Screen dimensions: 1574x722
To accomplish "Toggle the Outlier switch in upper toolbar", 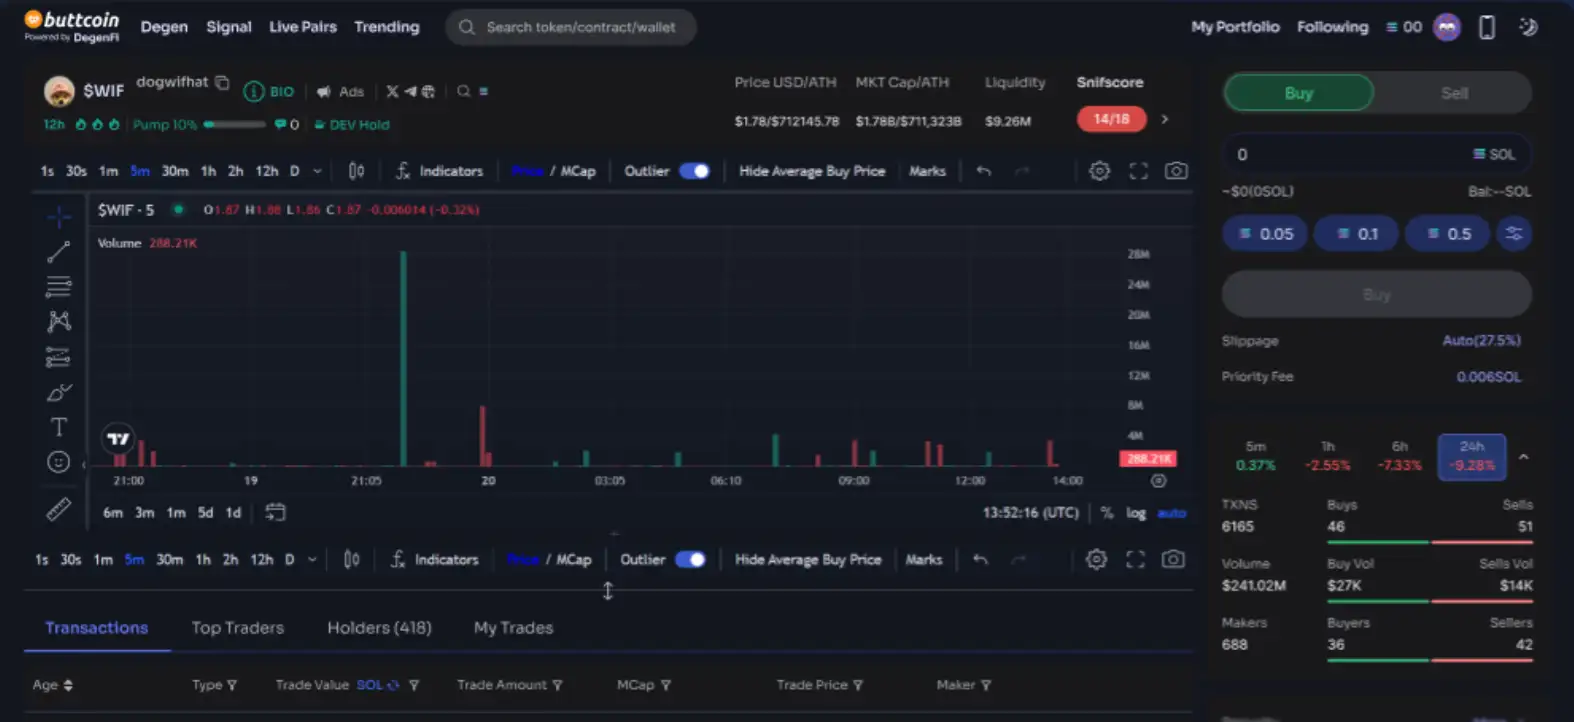I will [694, 171].
